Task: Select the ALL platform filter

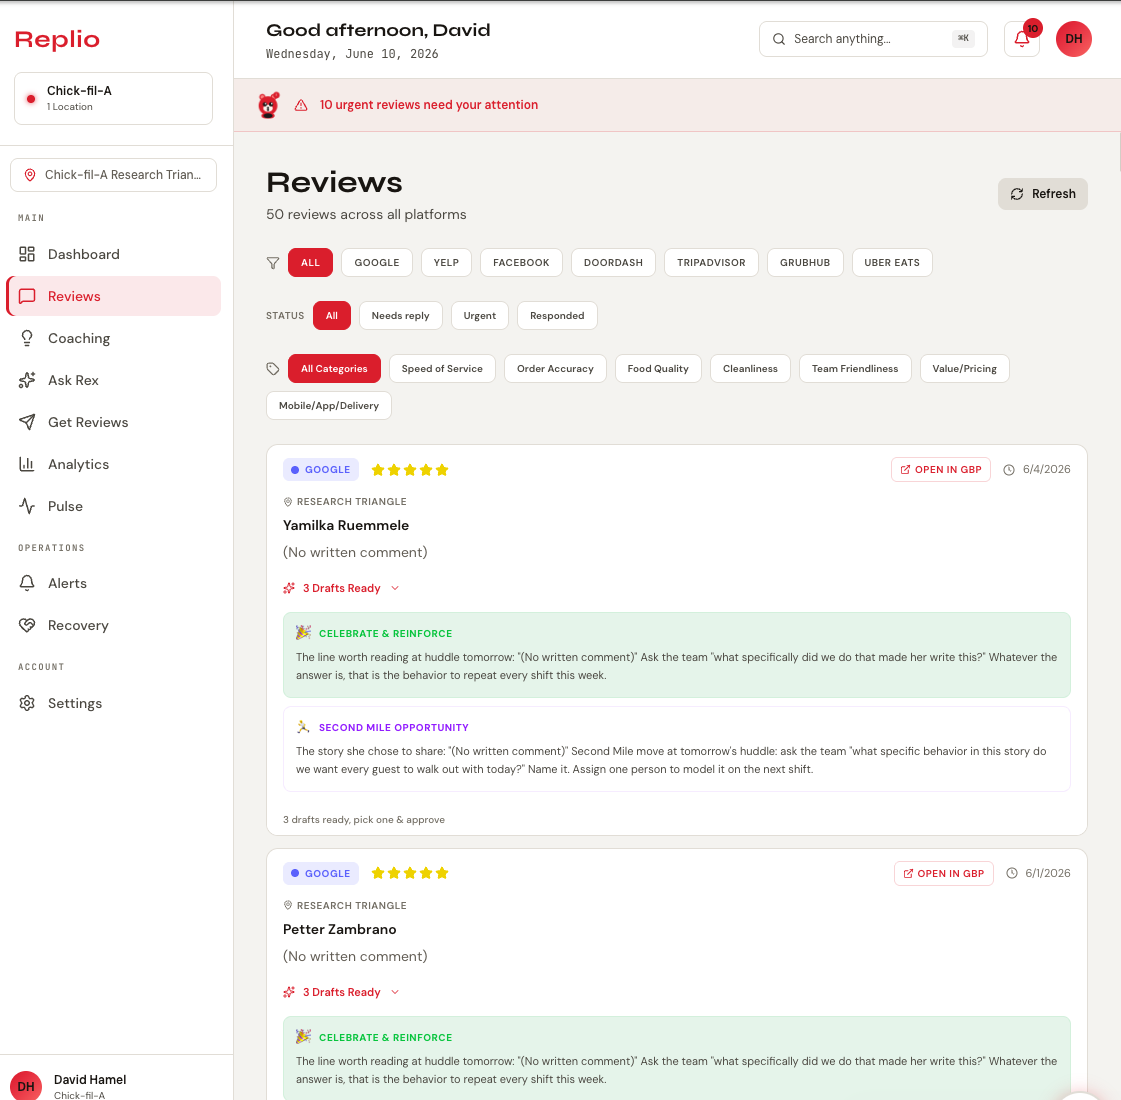Action: 310,263
